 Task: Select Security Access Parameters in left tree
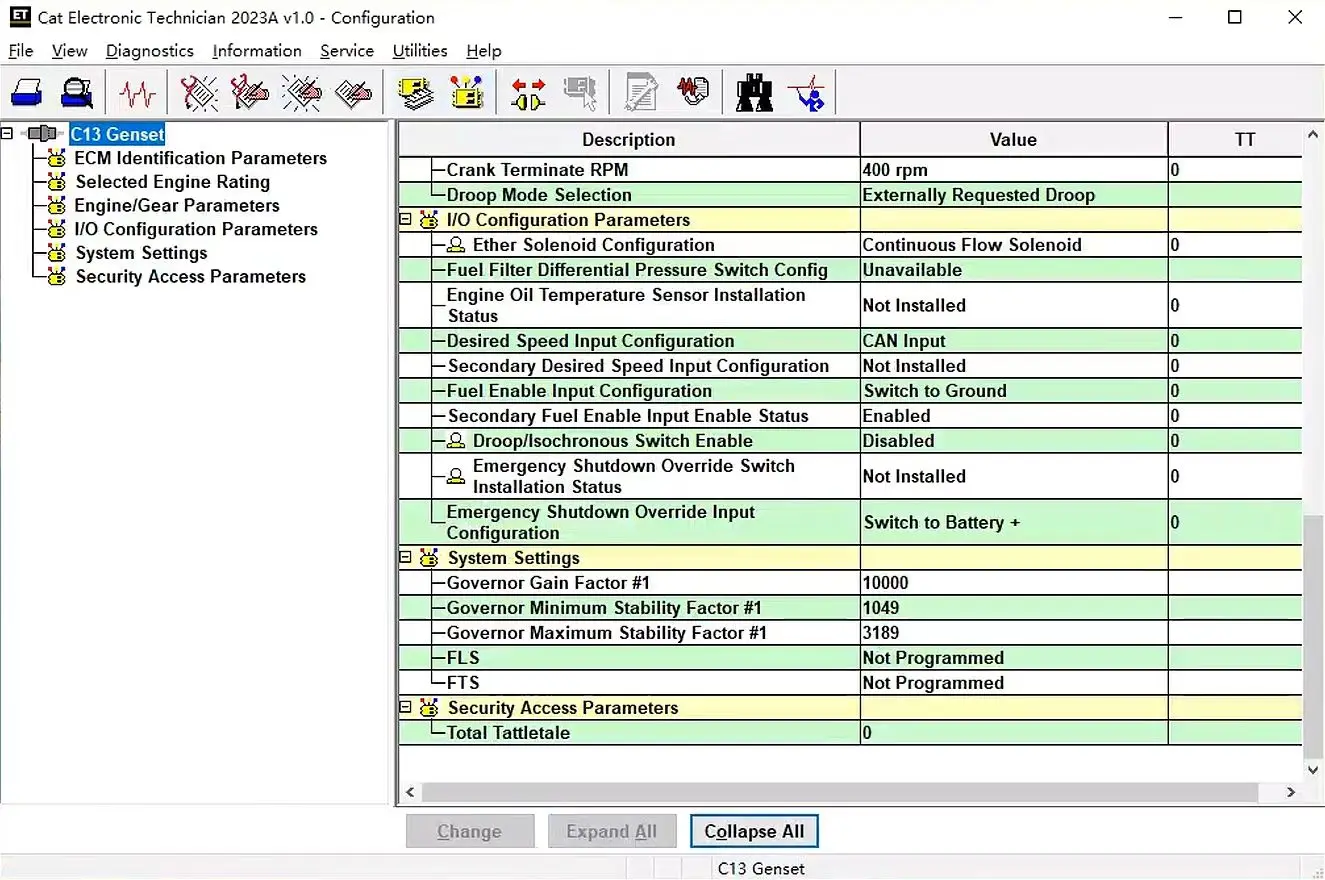click(x=191, y=277)
